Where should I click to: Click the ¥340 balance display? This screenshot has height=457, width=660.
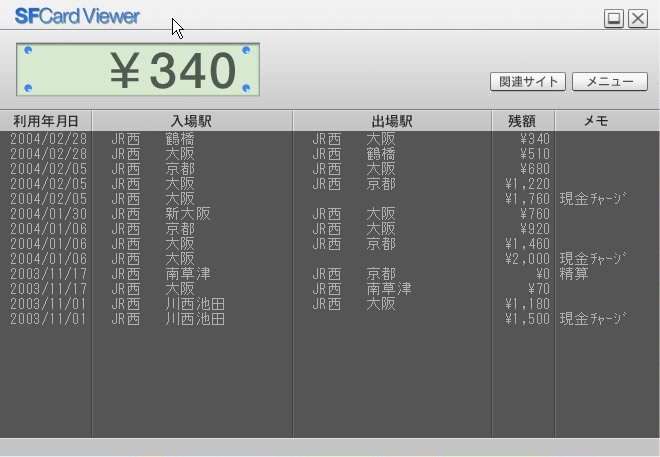[138, 69]
